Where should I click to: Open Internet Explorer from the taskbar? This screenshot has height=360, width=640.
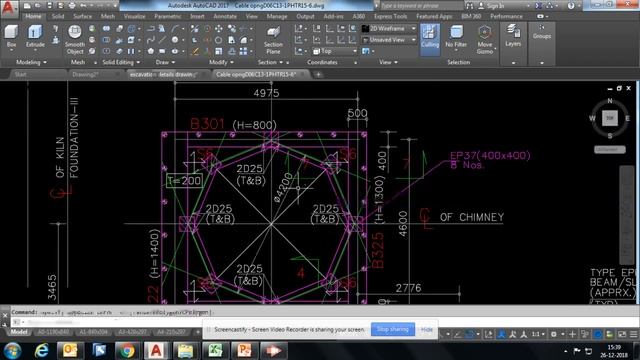41,351
